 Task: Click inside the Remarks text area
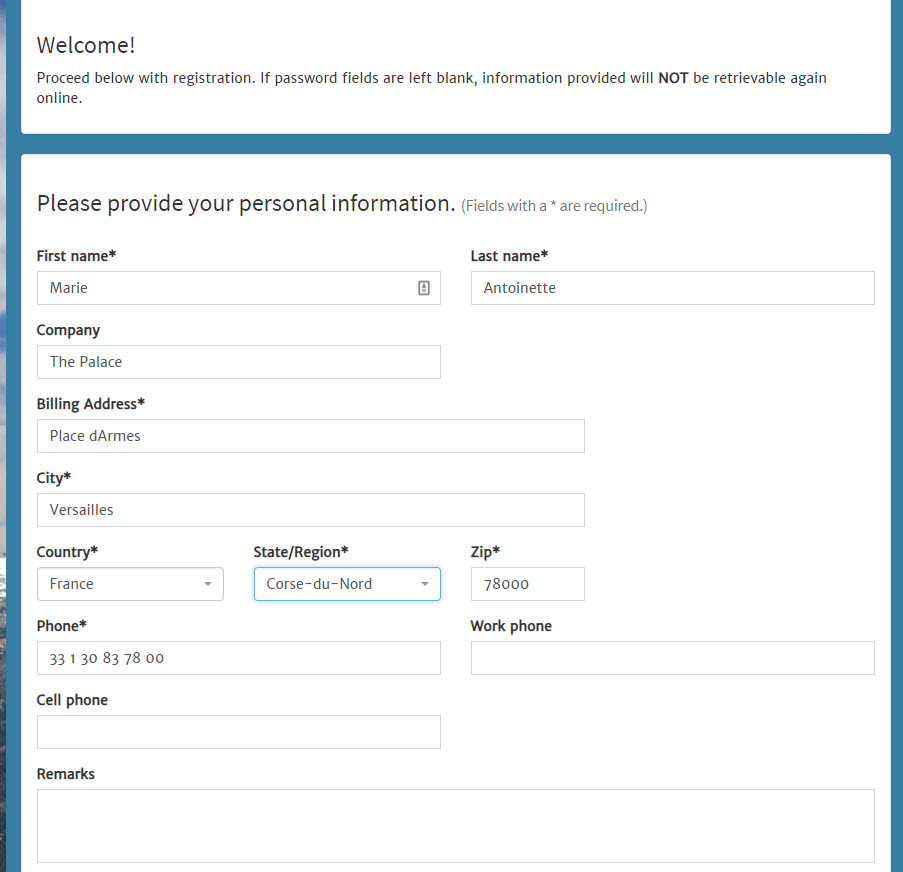pos(456,826)
